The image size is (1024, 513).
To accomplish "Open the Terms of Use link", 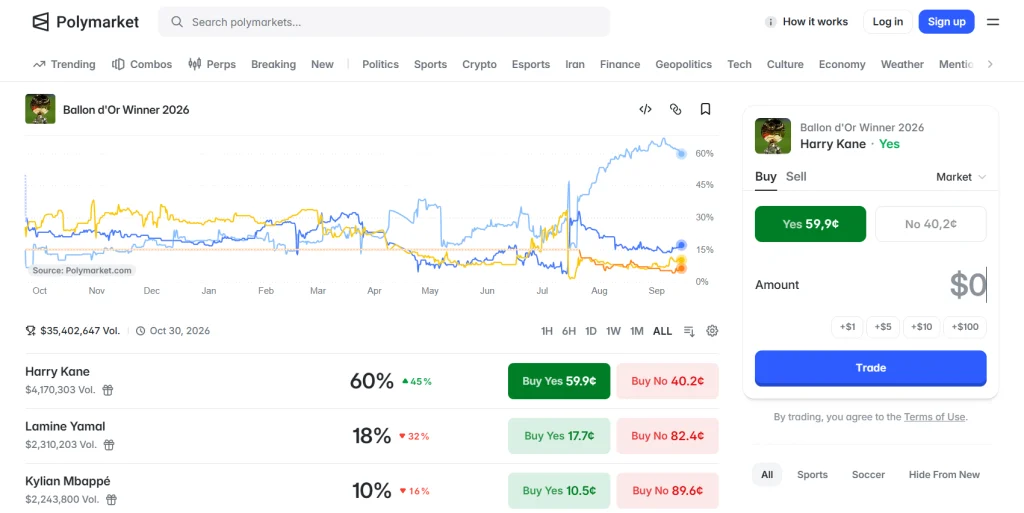I will (x=934, y=417).
